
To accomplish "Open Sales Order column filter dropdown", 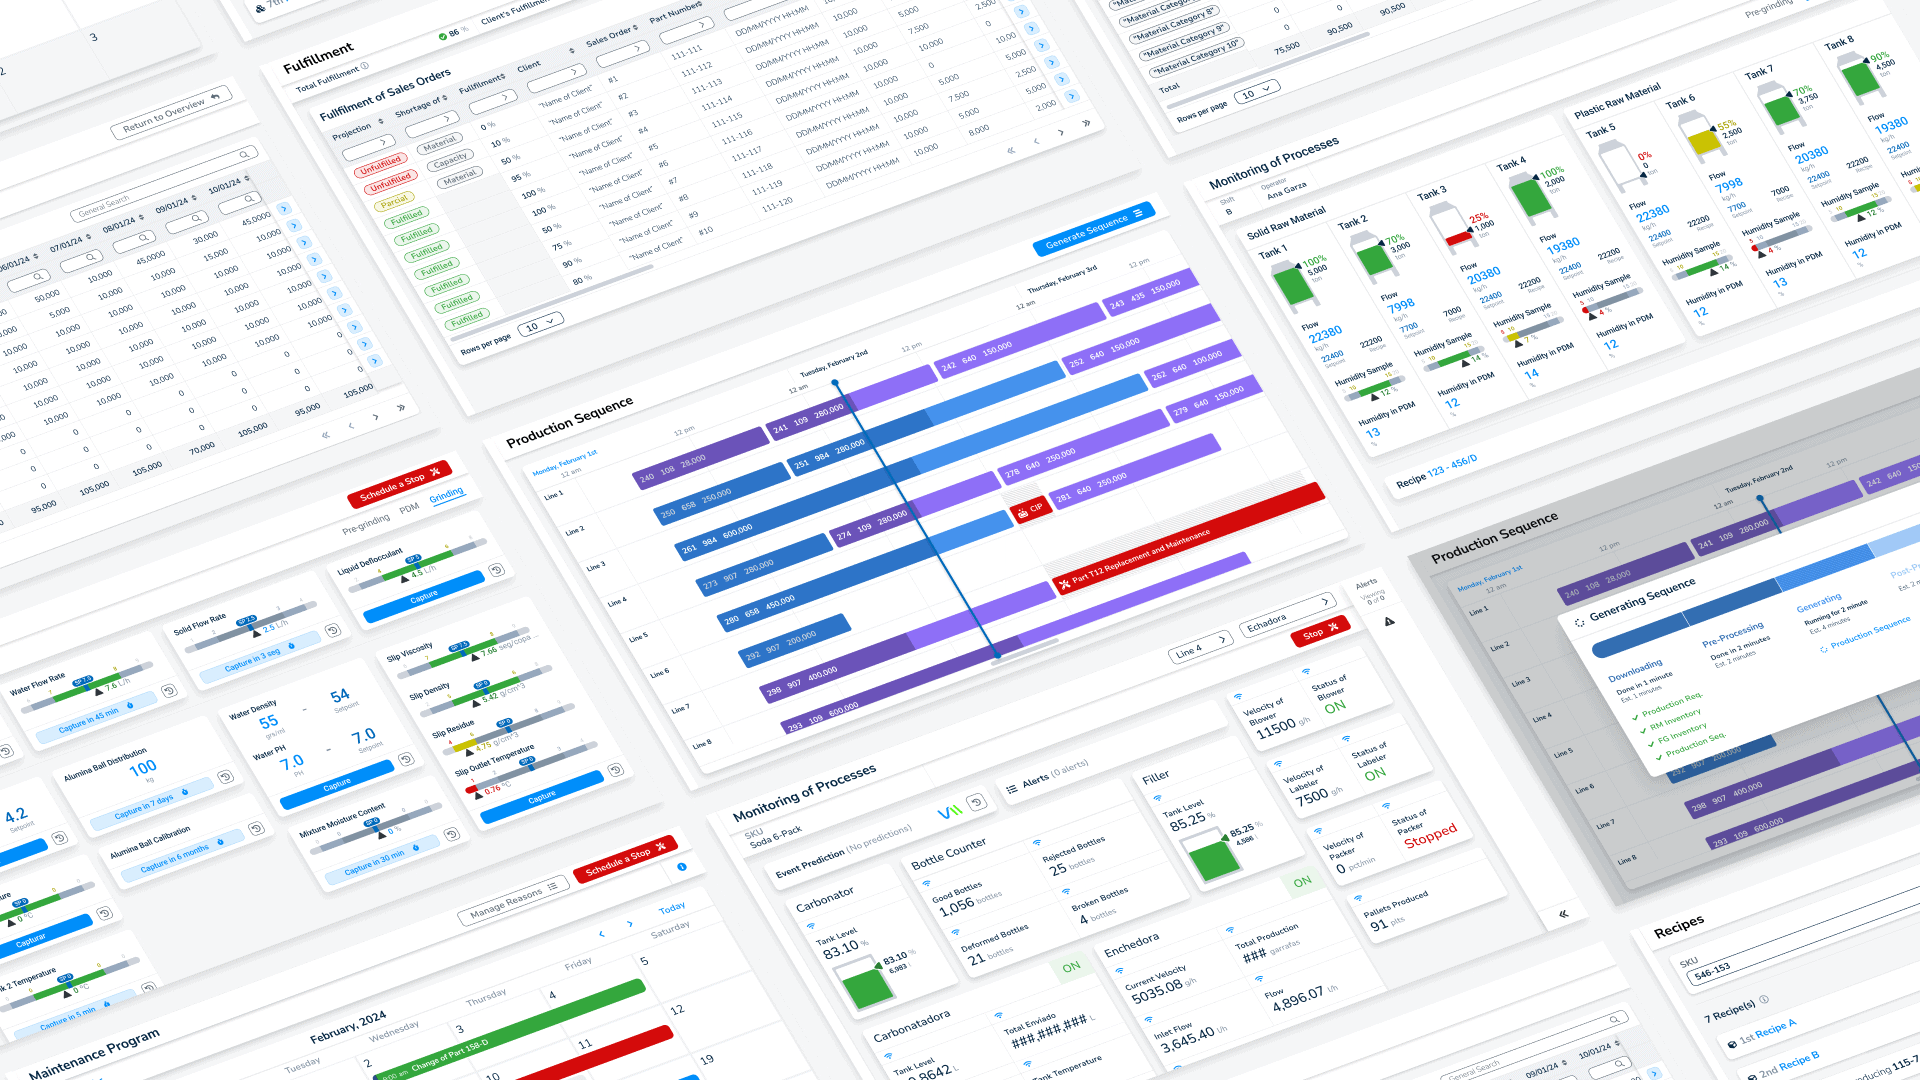I will pos(625,53).
